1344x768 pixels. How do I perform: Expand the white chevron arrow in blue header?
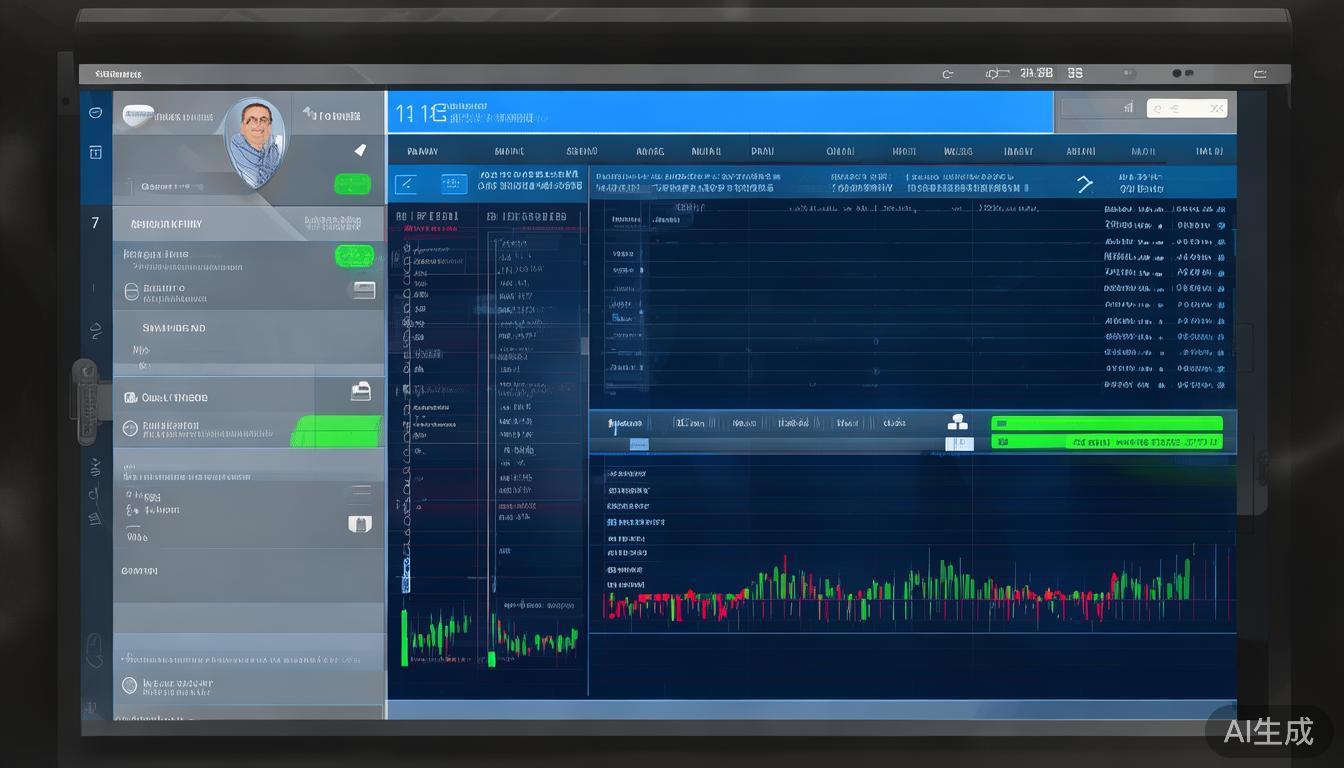[x=1085, y=184]
